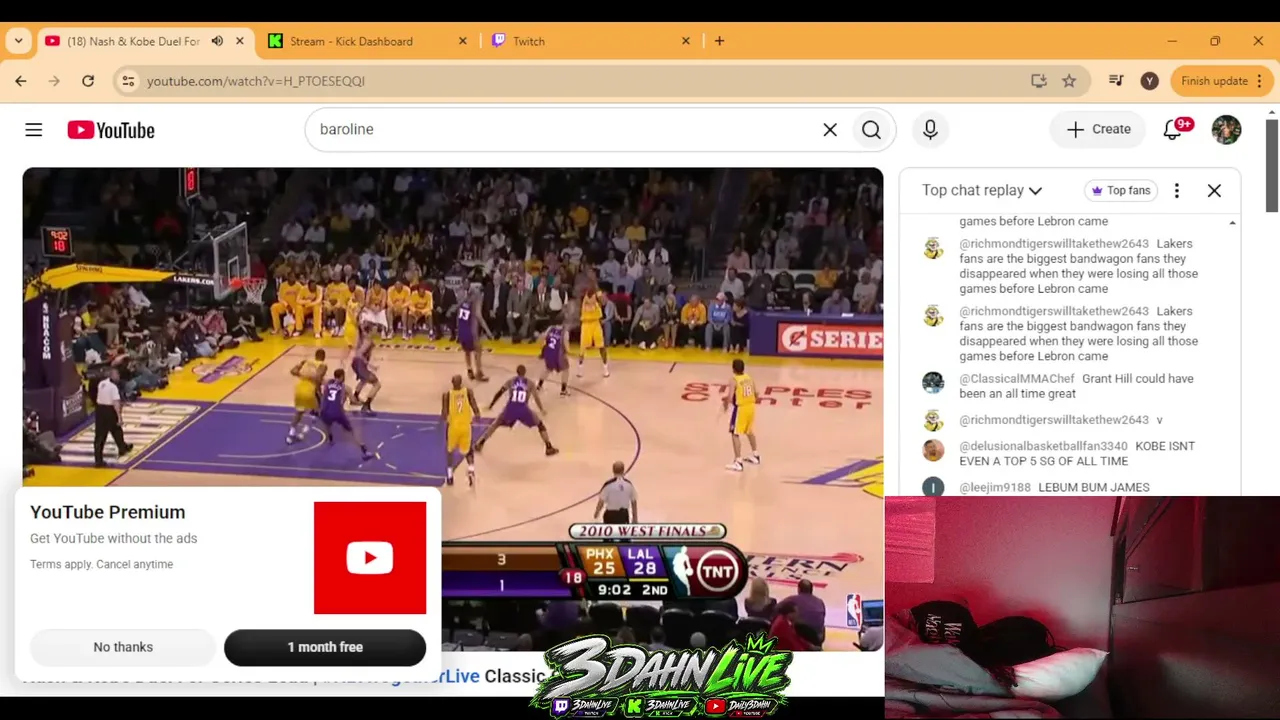Mute the YouTube tab audio
Screen dimensions: 1280x720
(217, 41)
